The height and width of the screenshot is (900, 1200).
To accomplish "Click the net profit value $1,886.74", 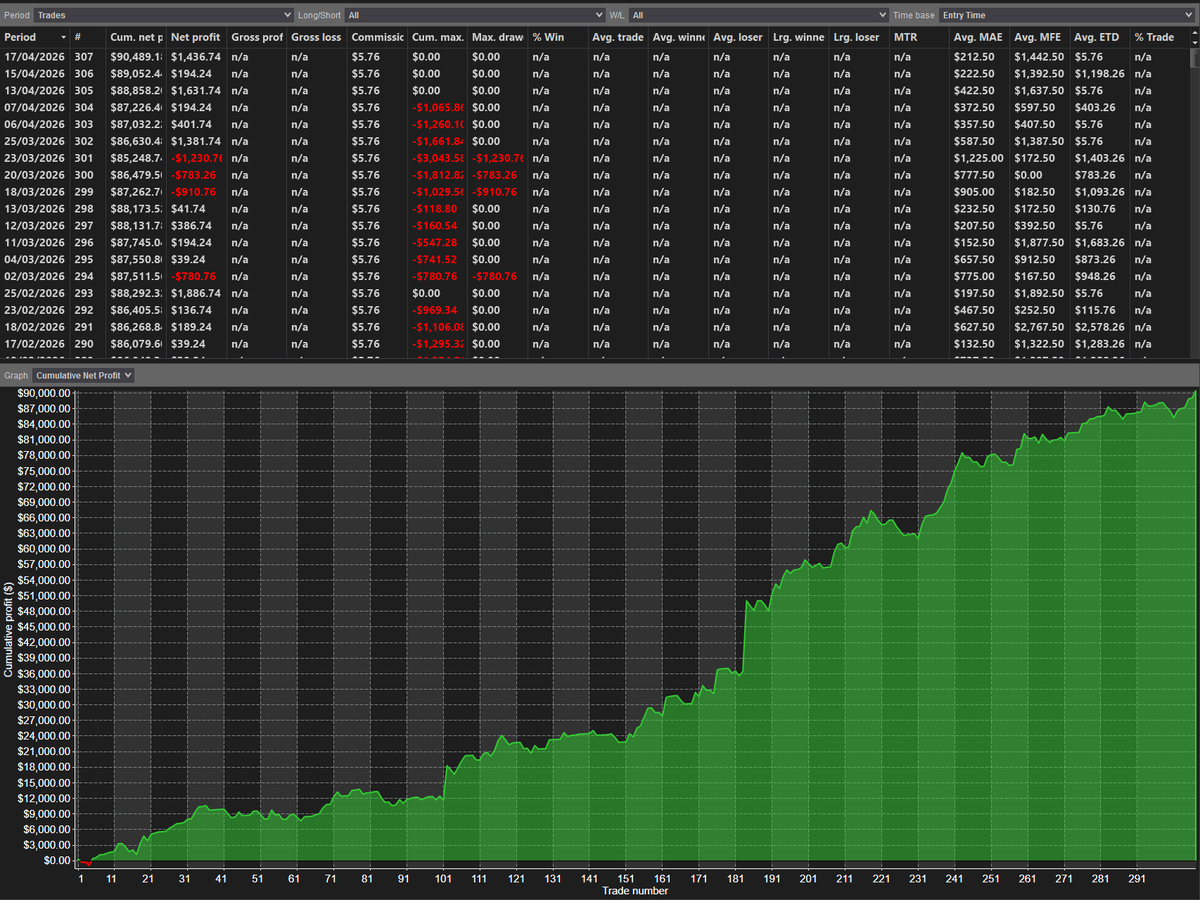I will (195, 294).
